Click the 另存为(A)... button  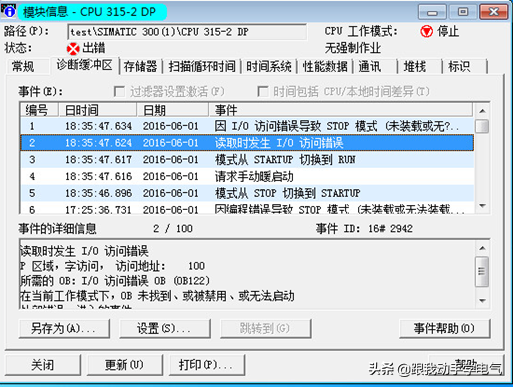(64, 329)
